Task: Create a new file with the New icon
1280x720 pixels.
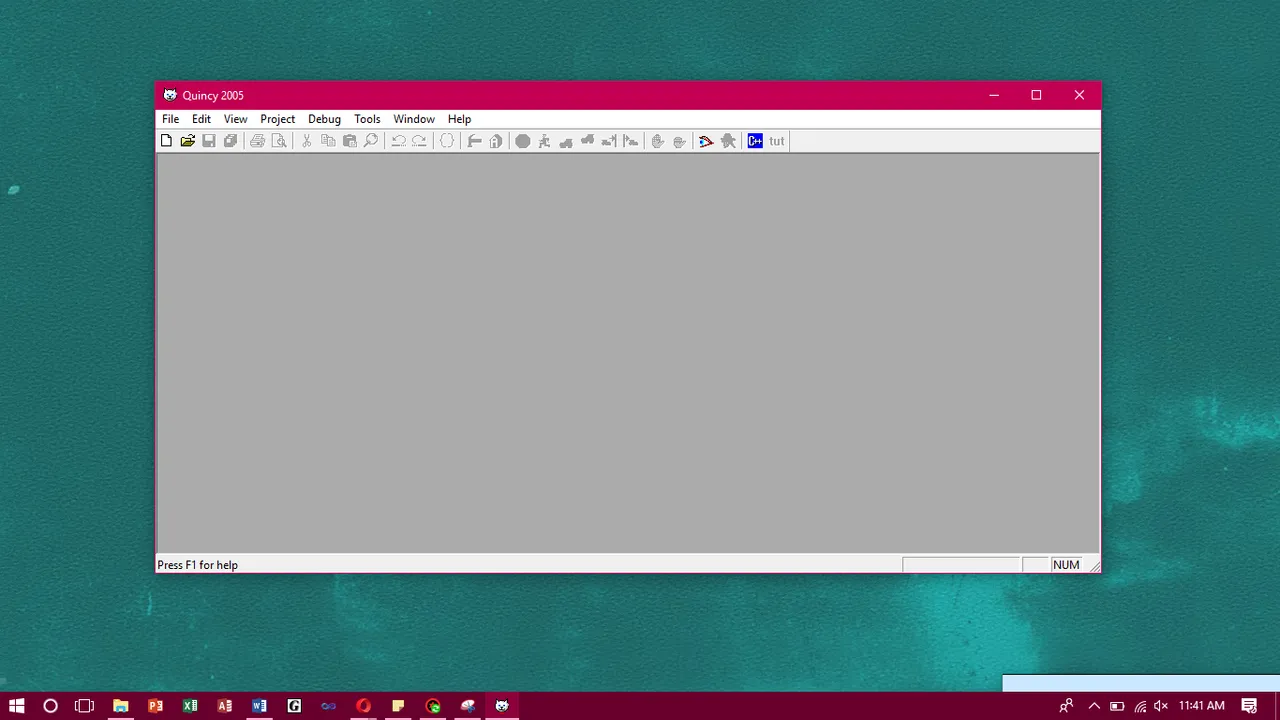Action: [x=166, y=141]
